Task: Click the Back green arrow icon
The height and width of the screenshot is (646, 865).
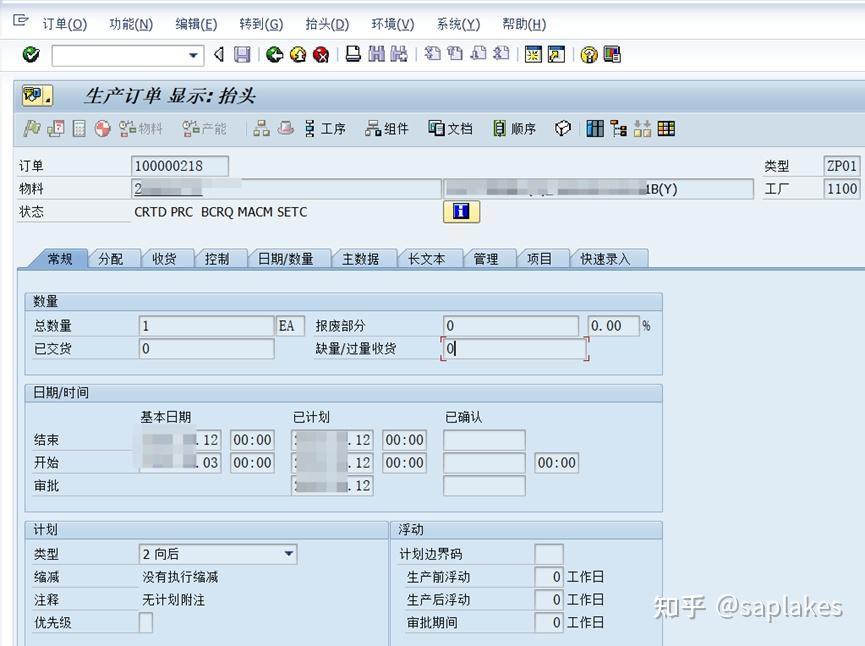Action: (x=271, y=57)
